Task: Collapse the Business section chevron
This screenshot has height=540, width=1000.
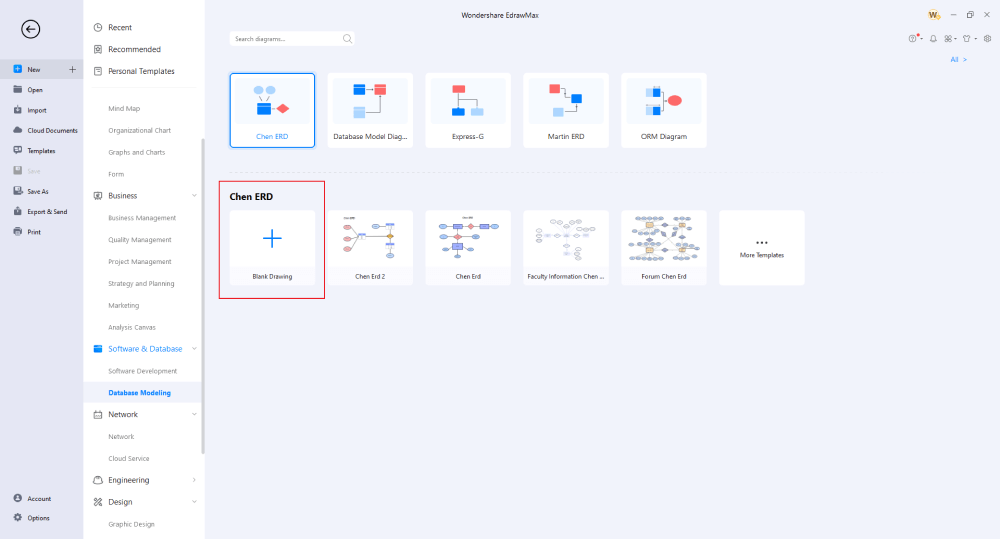Action: (x=194, y=196)
